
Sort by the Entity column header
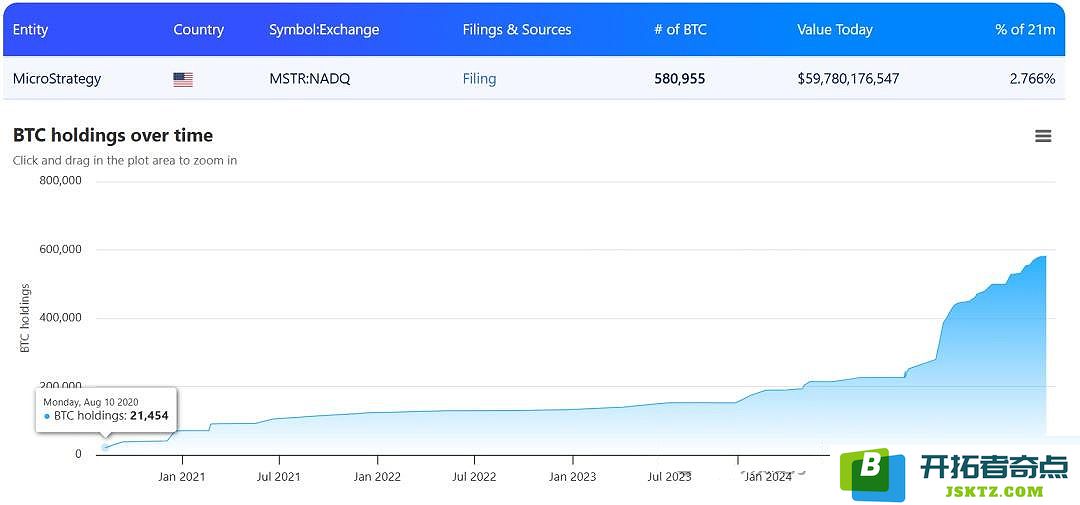pyautogui.click(x=30, y=30)
